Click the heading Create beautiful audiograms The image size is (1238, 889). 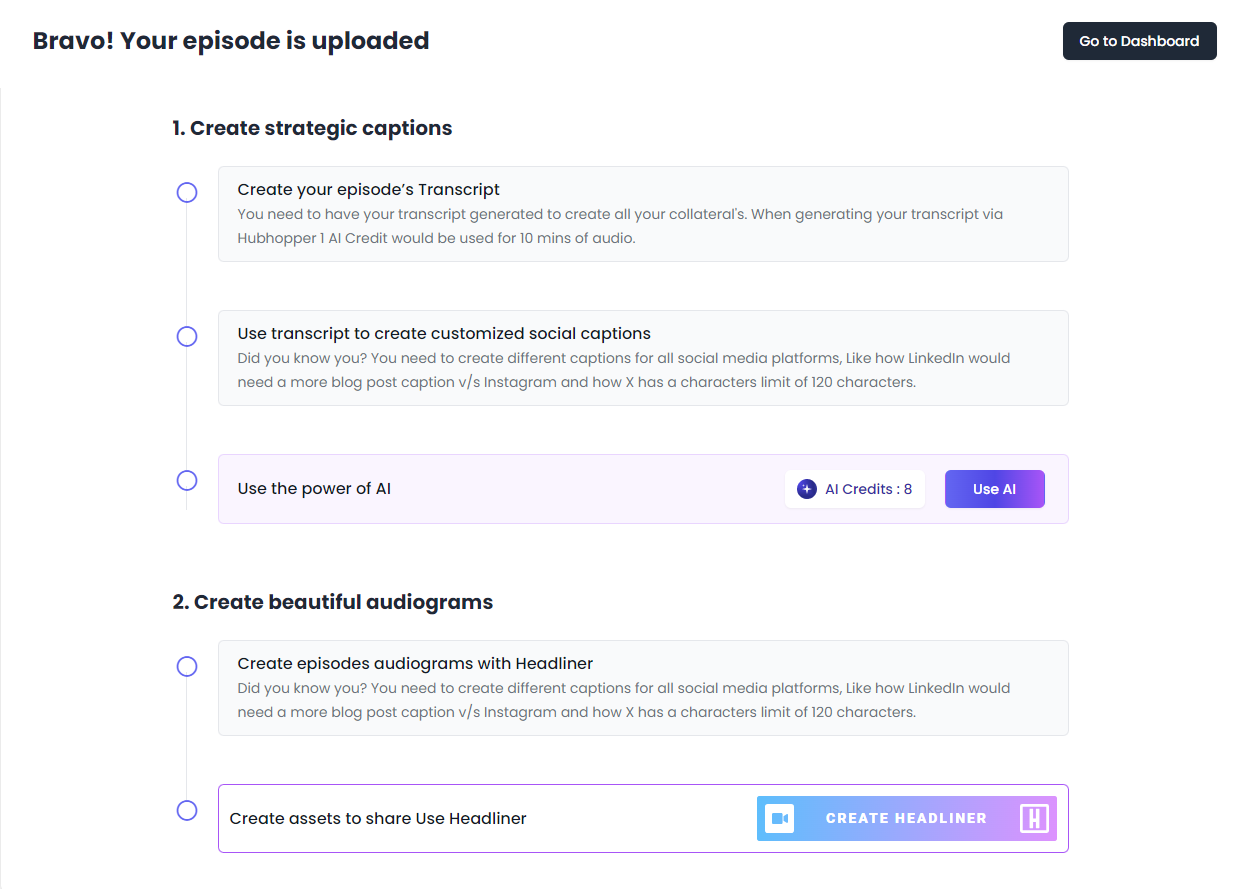pos(331,602)
